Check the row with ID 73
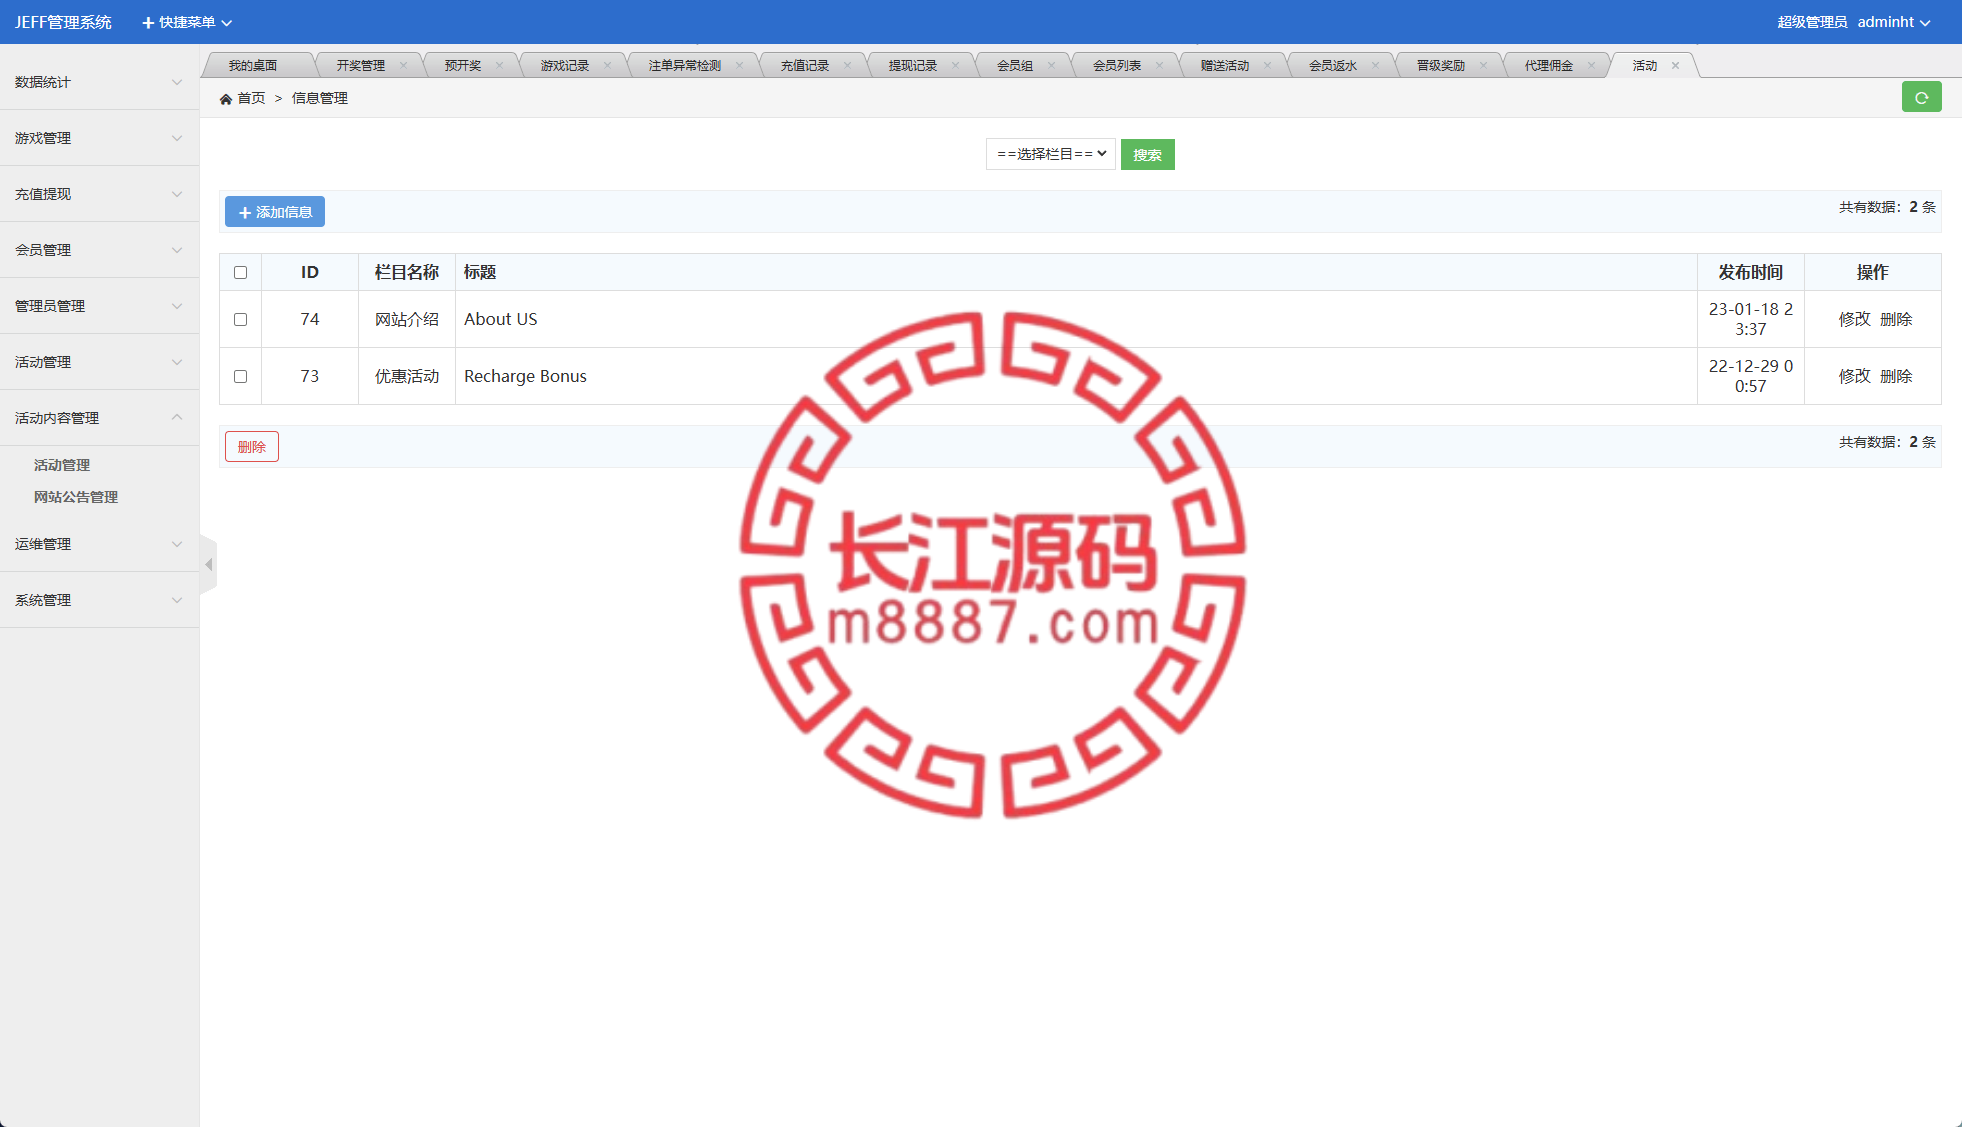The width and height of the screenshot is (1962, 1127). coord(240,377)
